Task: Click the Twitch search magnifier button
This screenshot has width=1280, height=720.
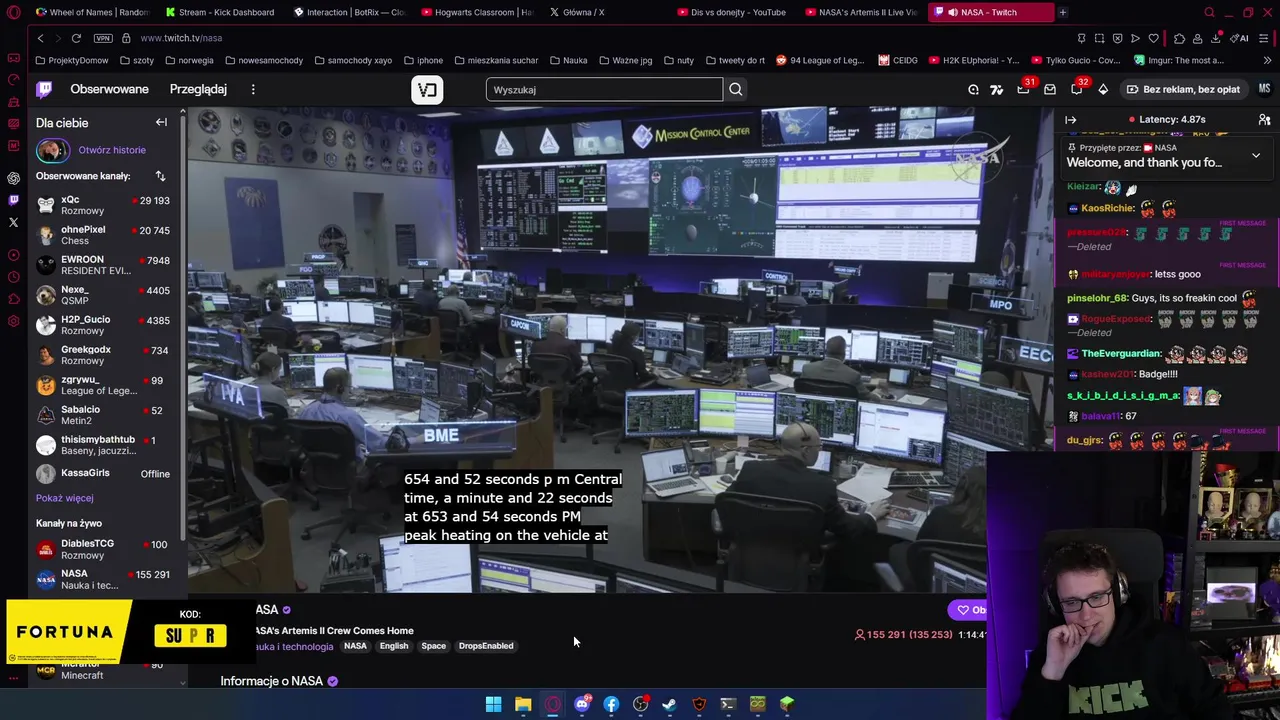Action: (735, 89)
